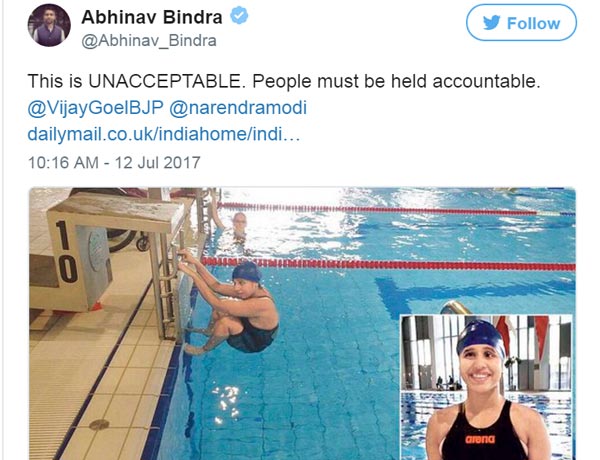
Task: Click the wheelchair wheel behind the block
Action: click(122, 240)
